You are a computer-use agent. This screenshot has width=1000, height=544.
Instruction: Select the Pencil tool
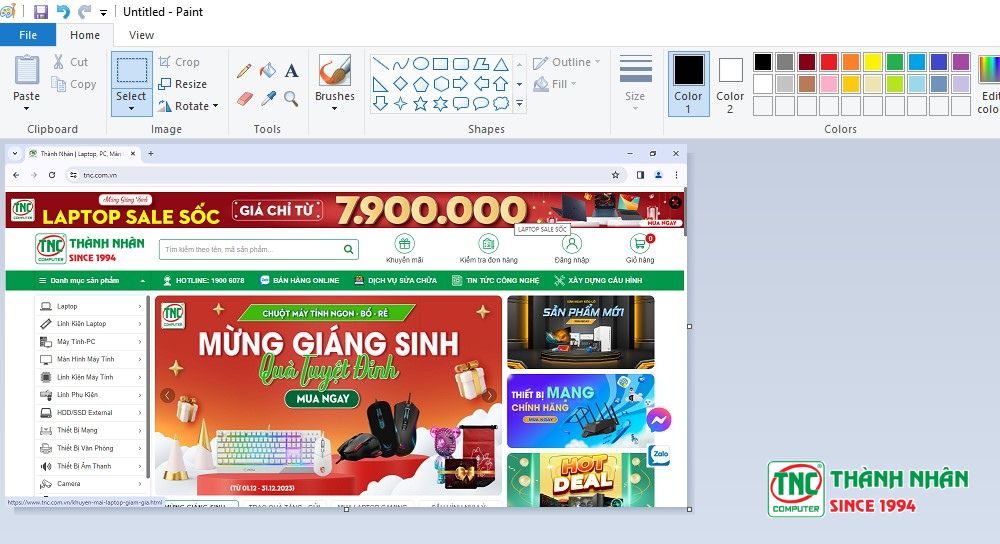[x=244, y=70]
